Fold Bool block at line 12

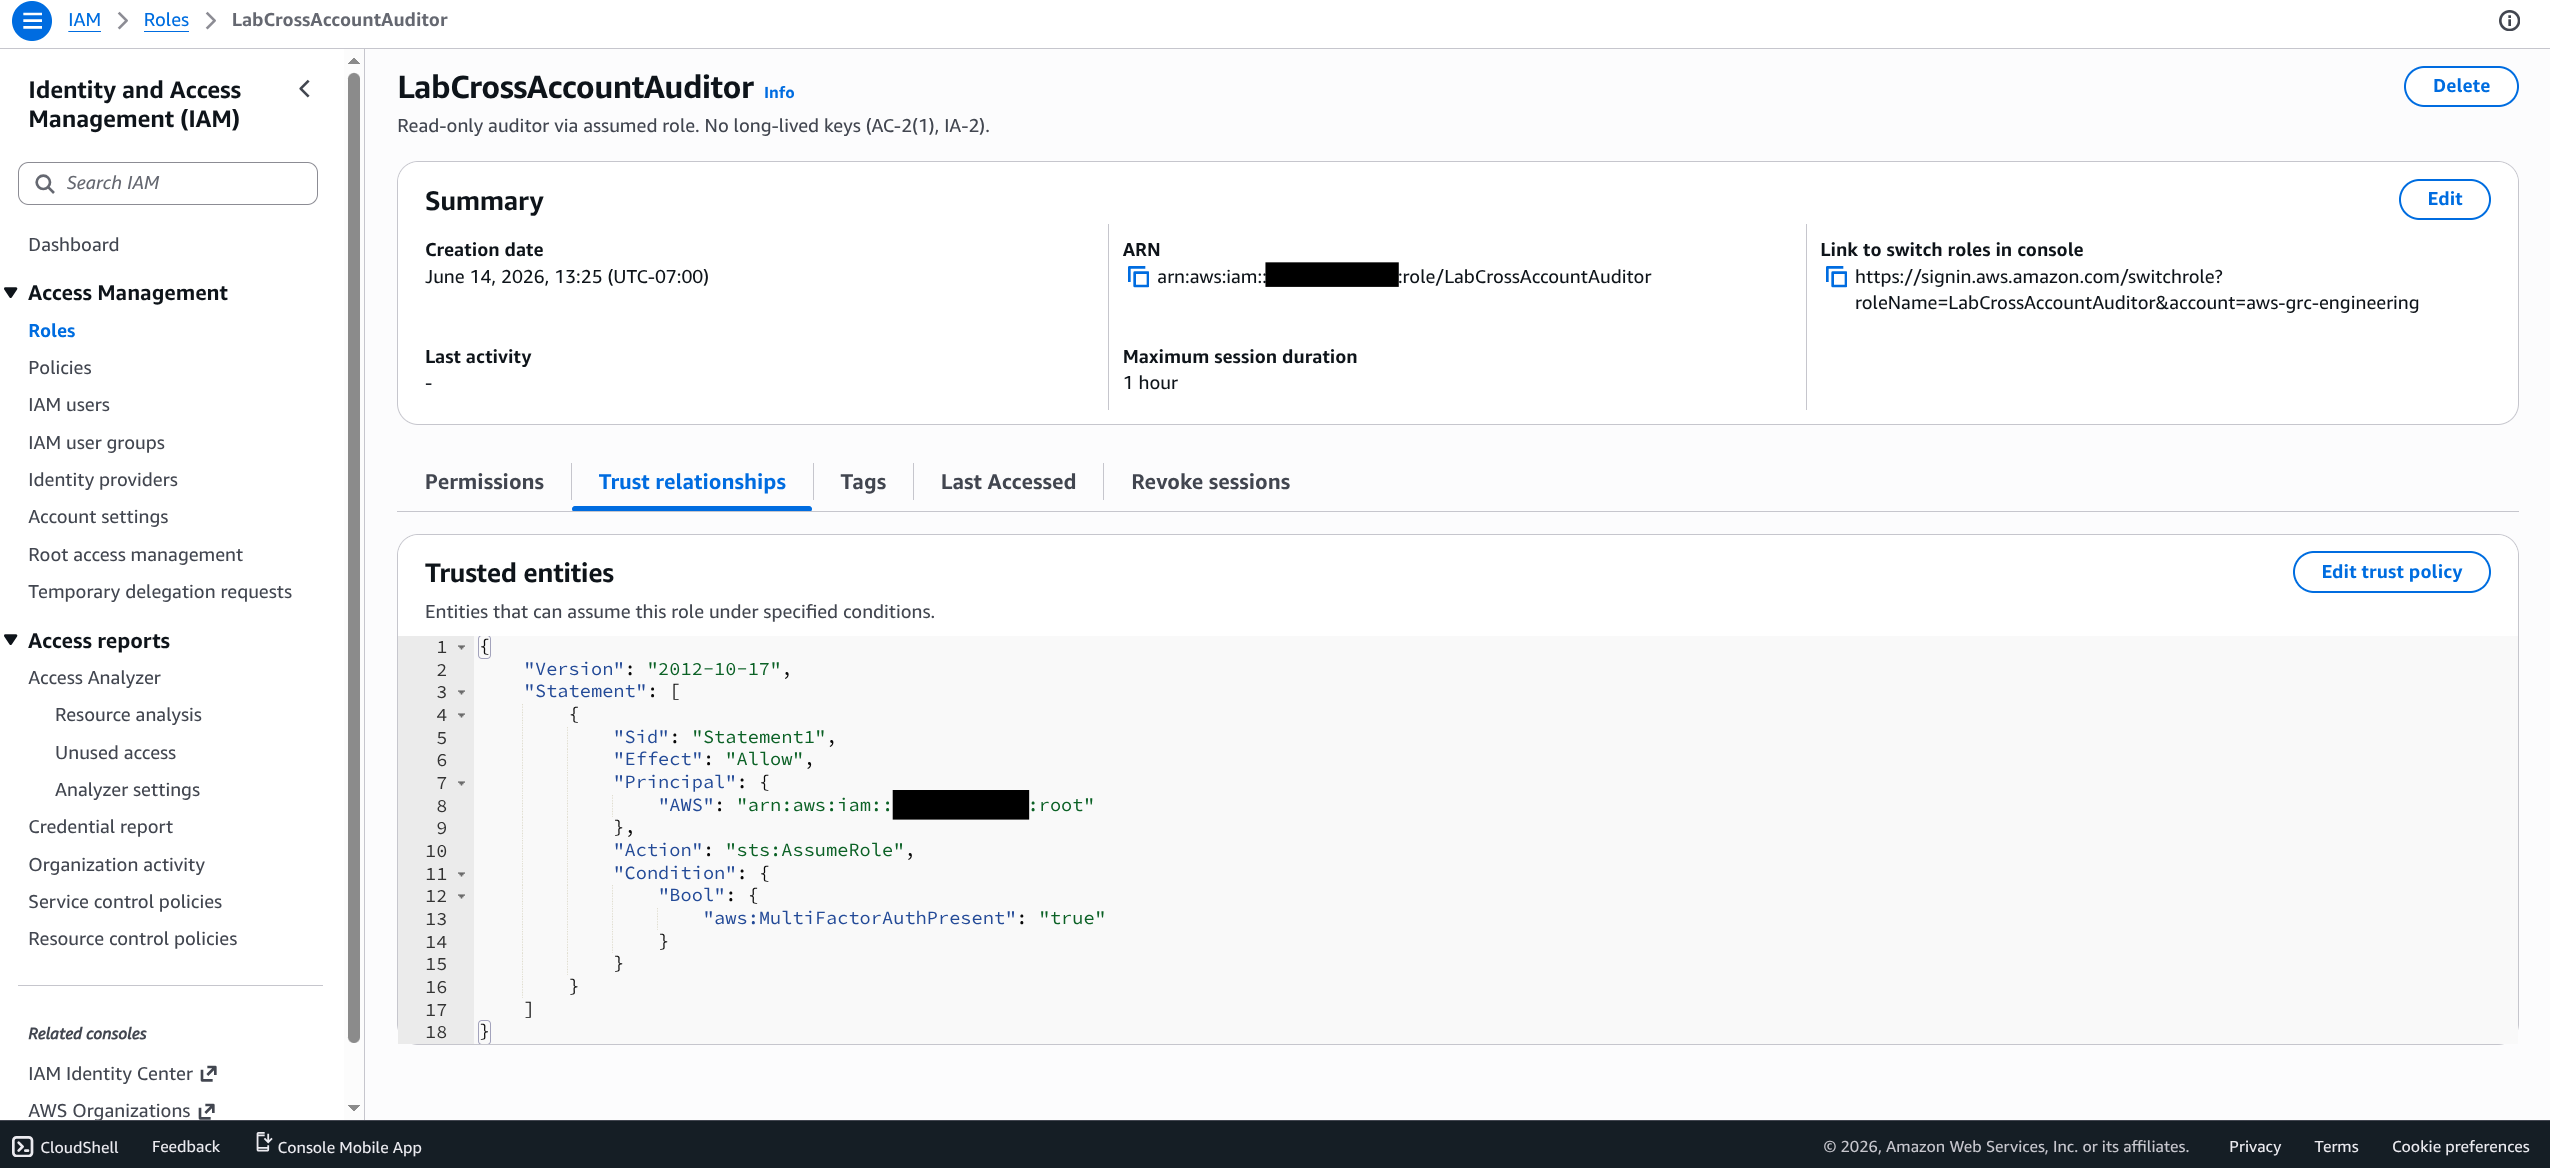(461, 896)
